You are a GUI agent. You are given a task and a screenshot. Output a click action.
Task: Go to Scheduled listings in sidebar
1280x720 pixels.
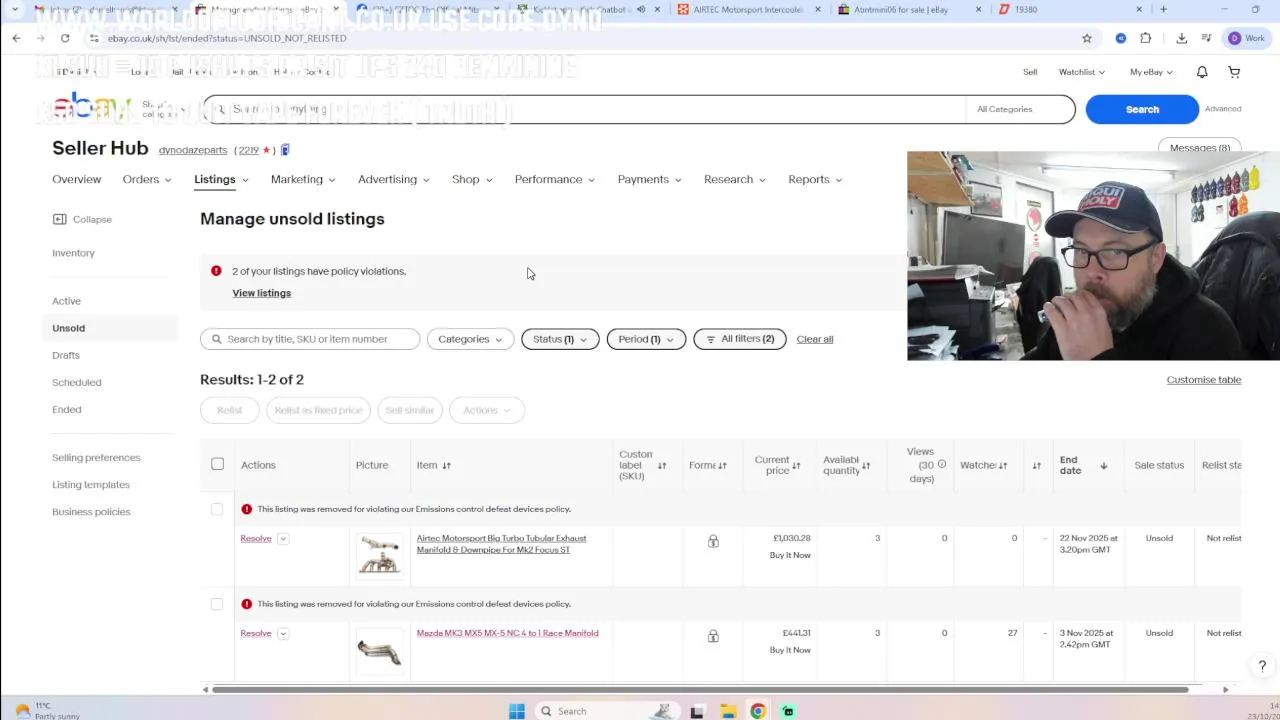[77, 382]
